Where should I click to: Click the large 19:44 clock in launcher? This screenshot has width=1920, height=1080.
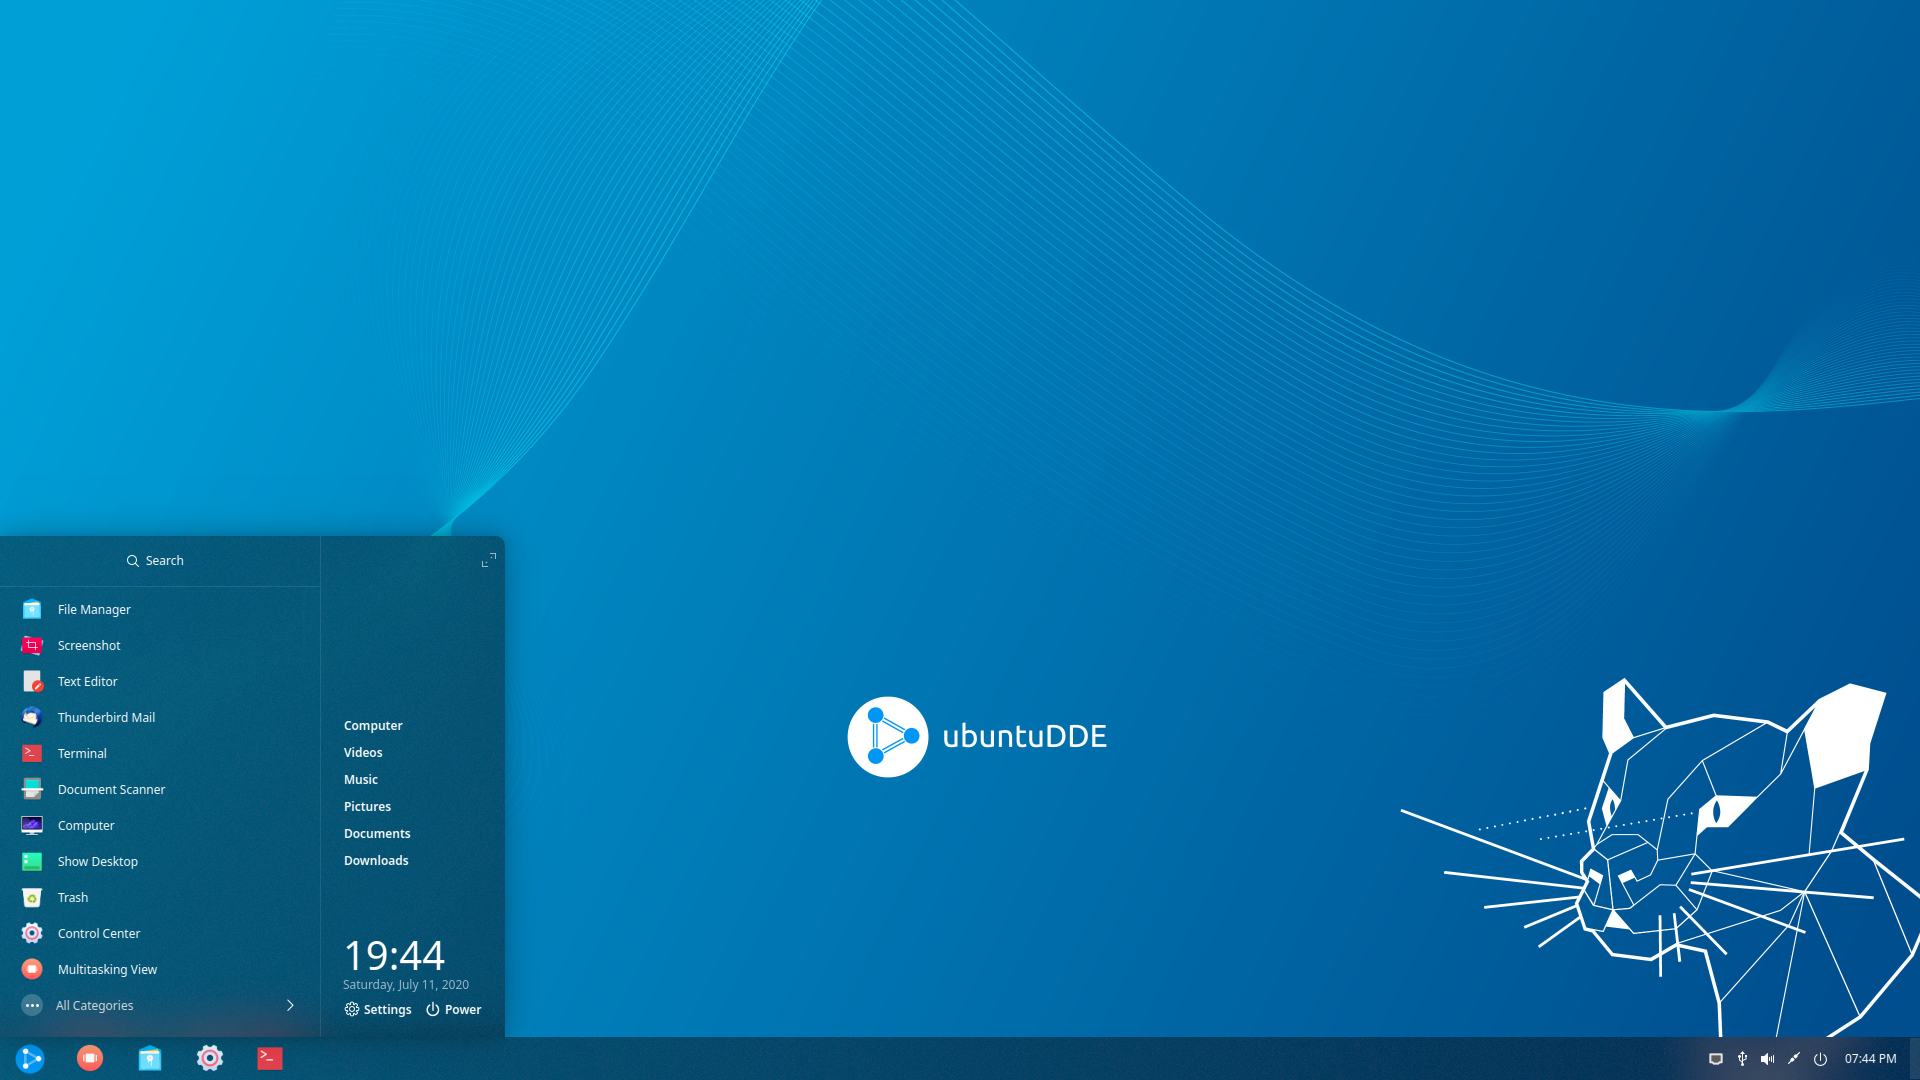click(x=394, y=955)
